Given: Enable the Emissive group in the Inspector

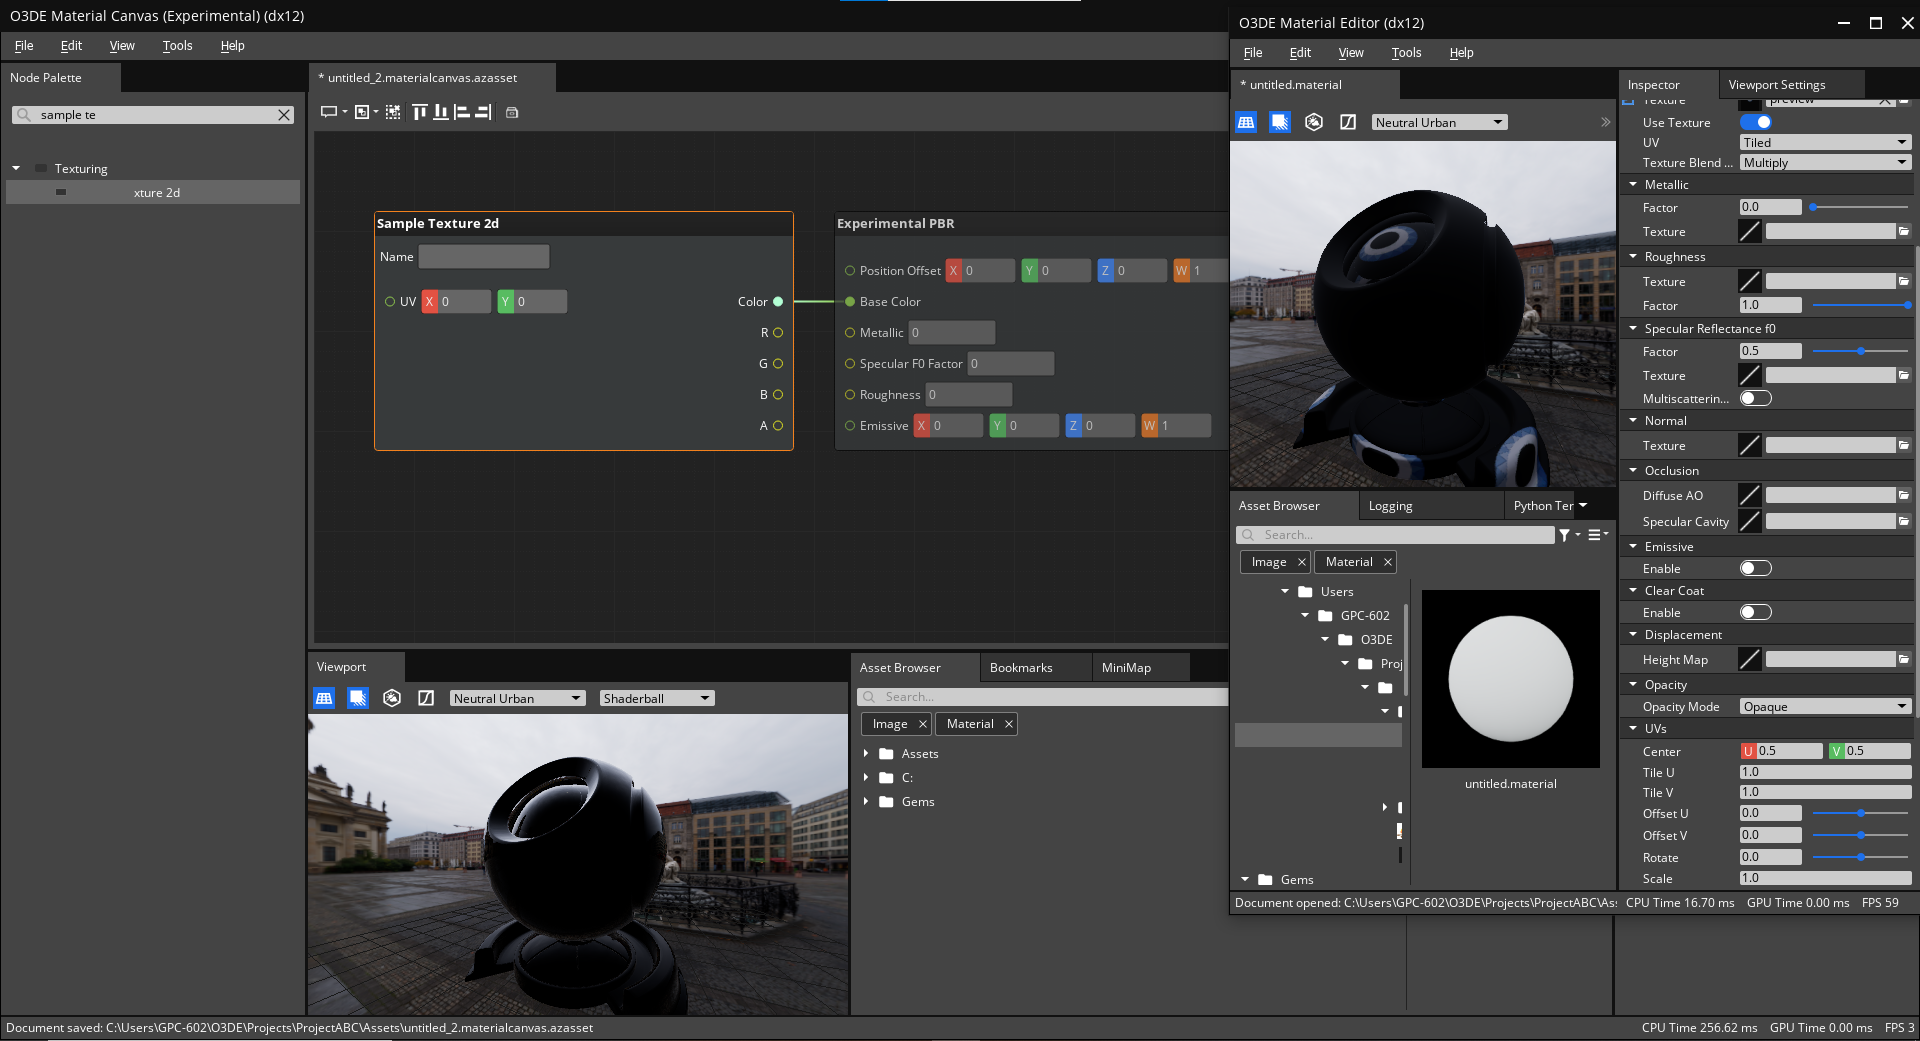Looking at the screenshot, I should (1754, 568).
